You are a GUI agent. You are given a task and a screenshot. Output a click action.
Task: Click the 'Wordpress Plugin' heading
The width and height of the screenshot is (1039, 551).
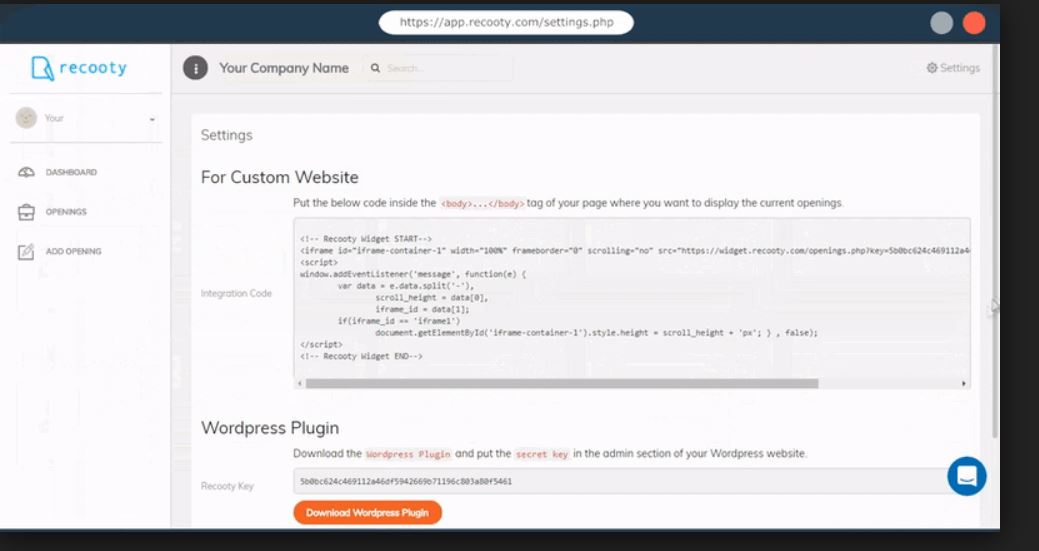click(270, 428)
